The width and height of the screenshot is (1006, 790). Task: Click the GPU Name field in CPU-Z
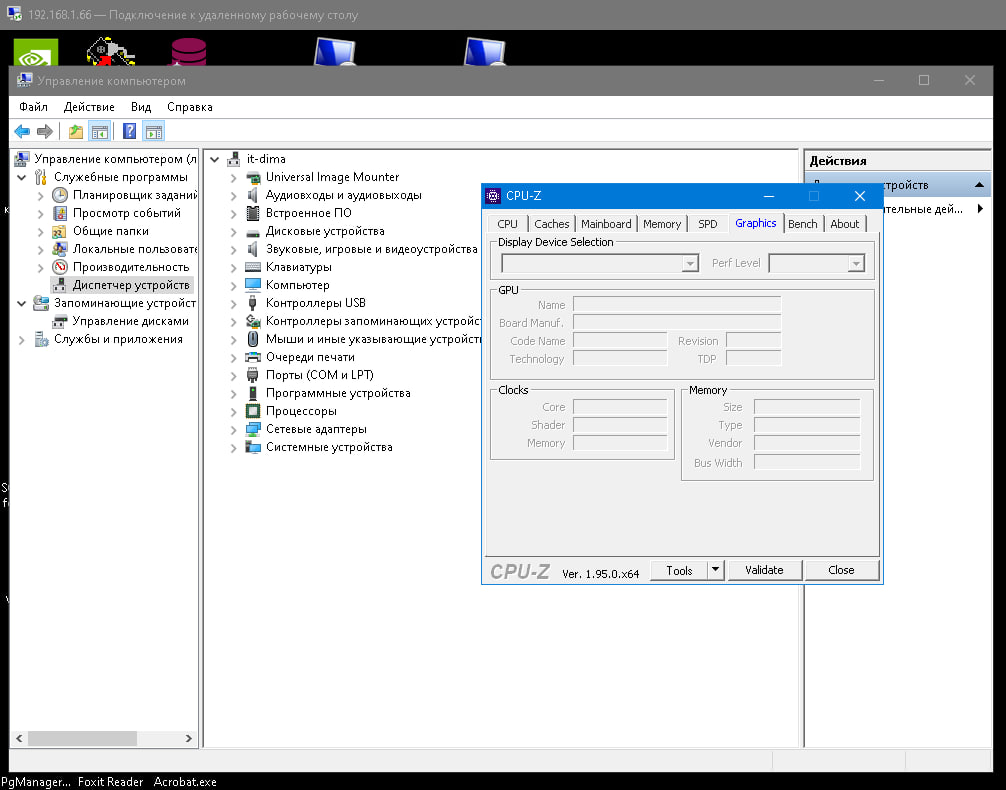[x=677, y=304]
